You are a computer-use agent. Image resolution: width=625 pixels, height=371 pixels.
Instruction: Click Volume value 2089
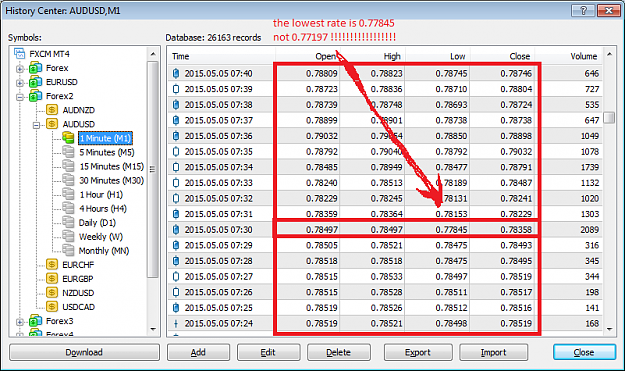[x=590, y=230]
